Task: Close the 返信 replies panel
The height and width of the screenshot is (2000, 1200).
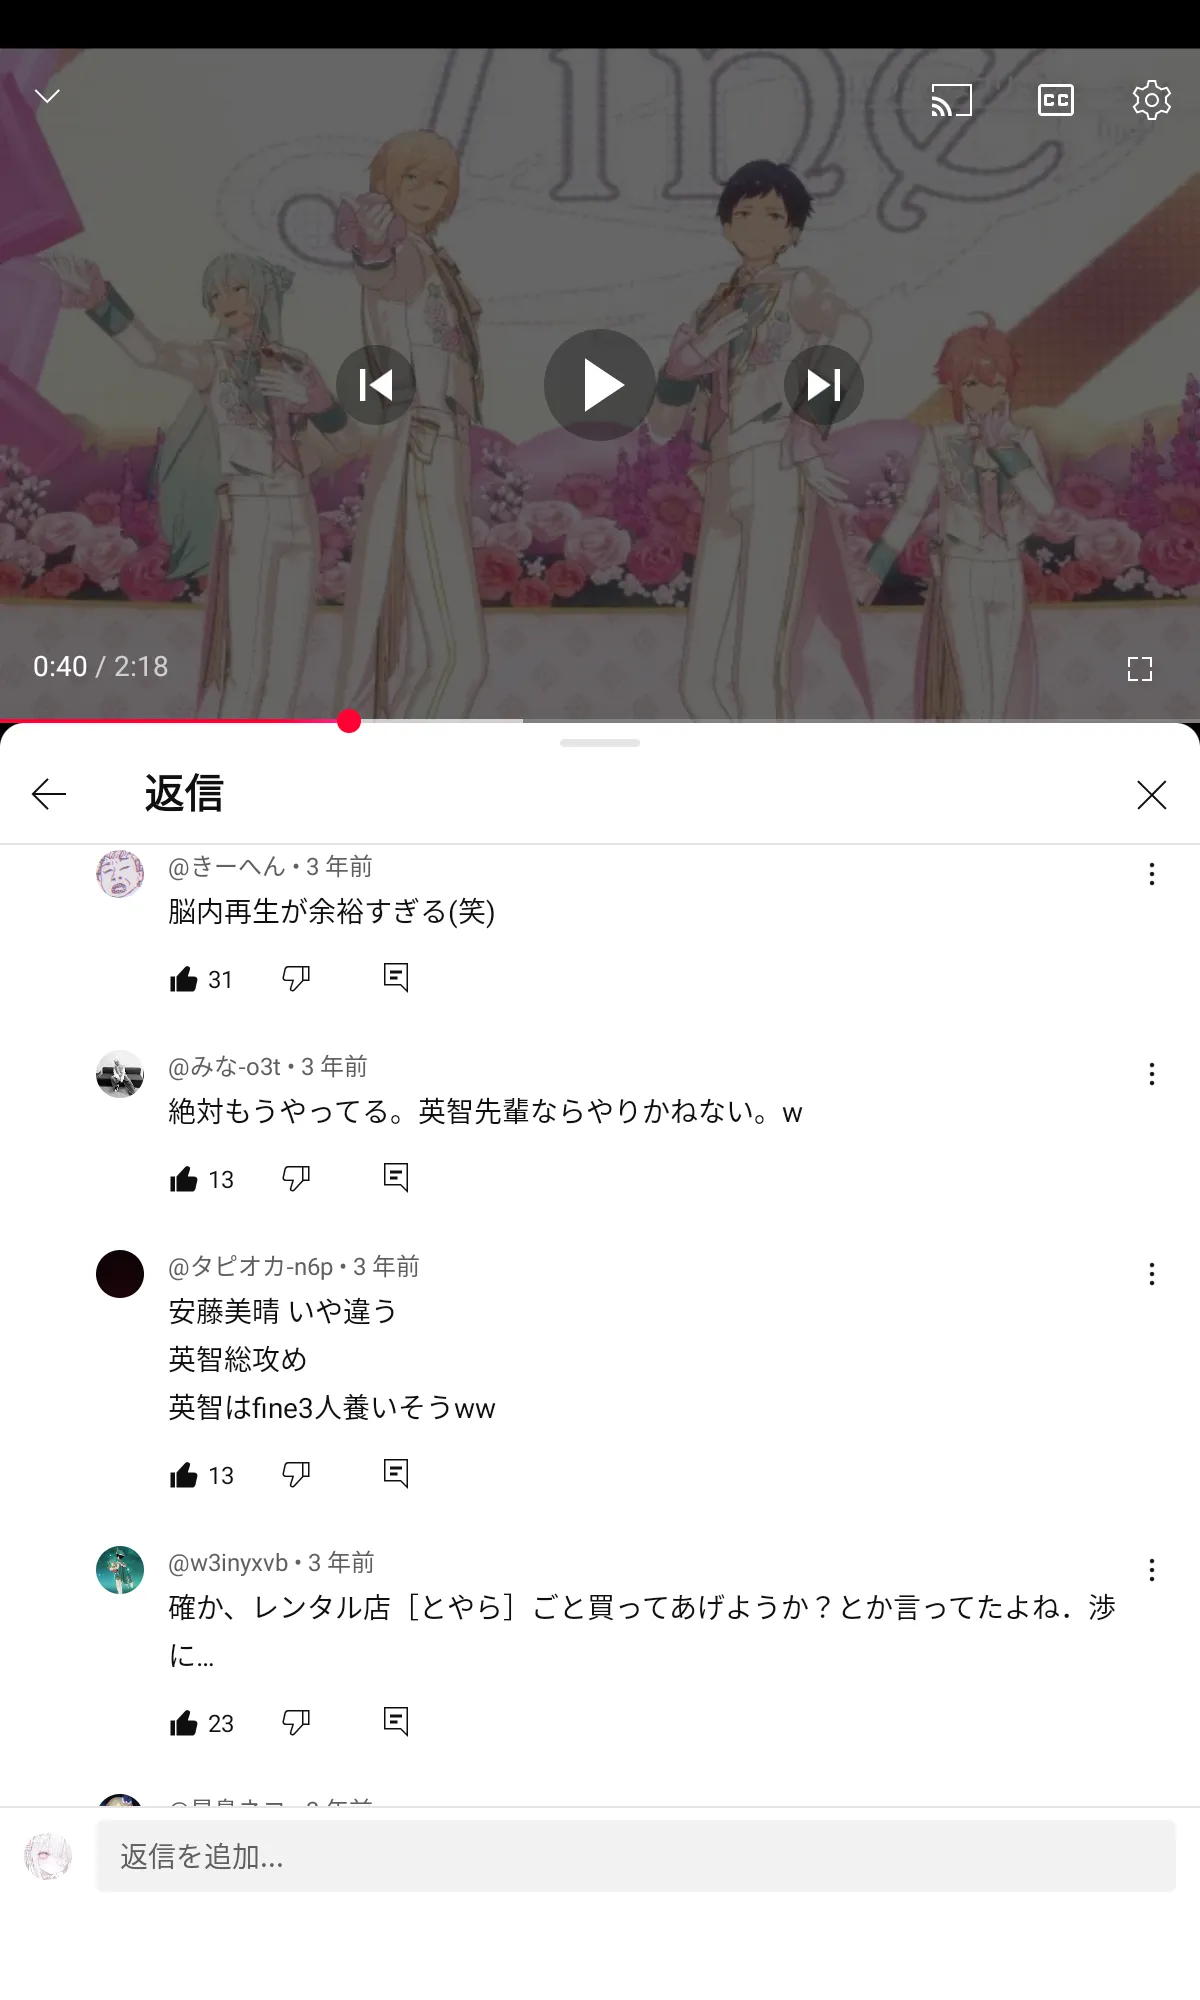Action: (1152, 795)
